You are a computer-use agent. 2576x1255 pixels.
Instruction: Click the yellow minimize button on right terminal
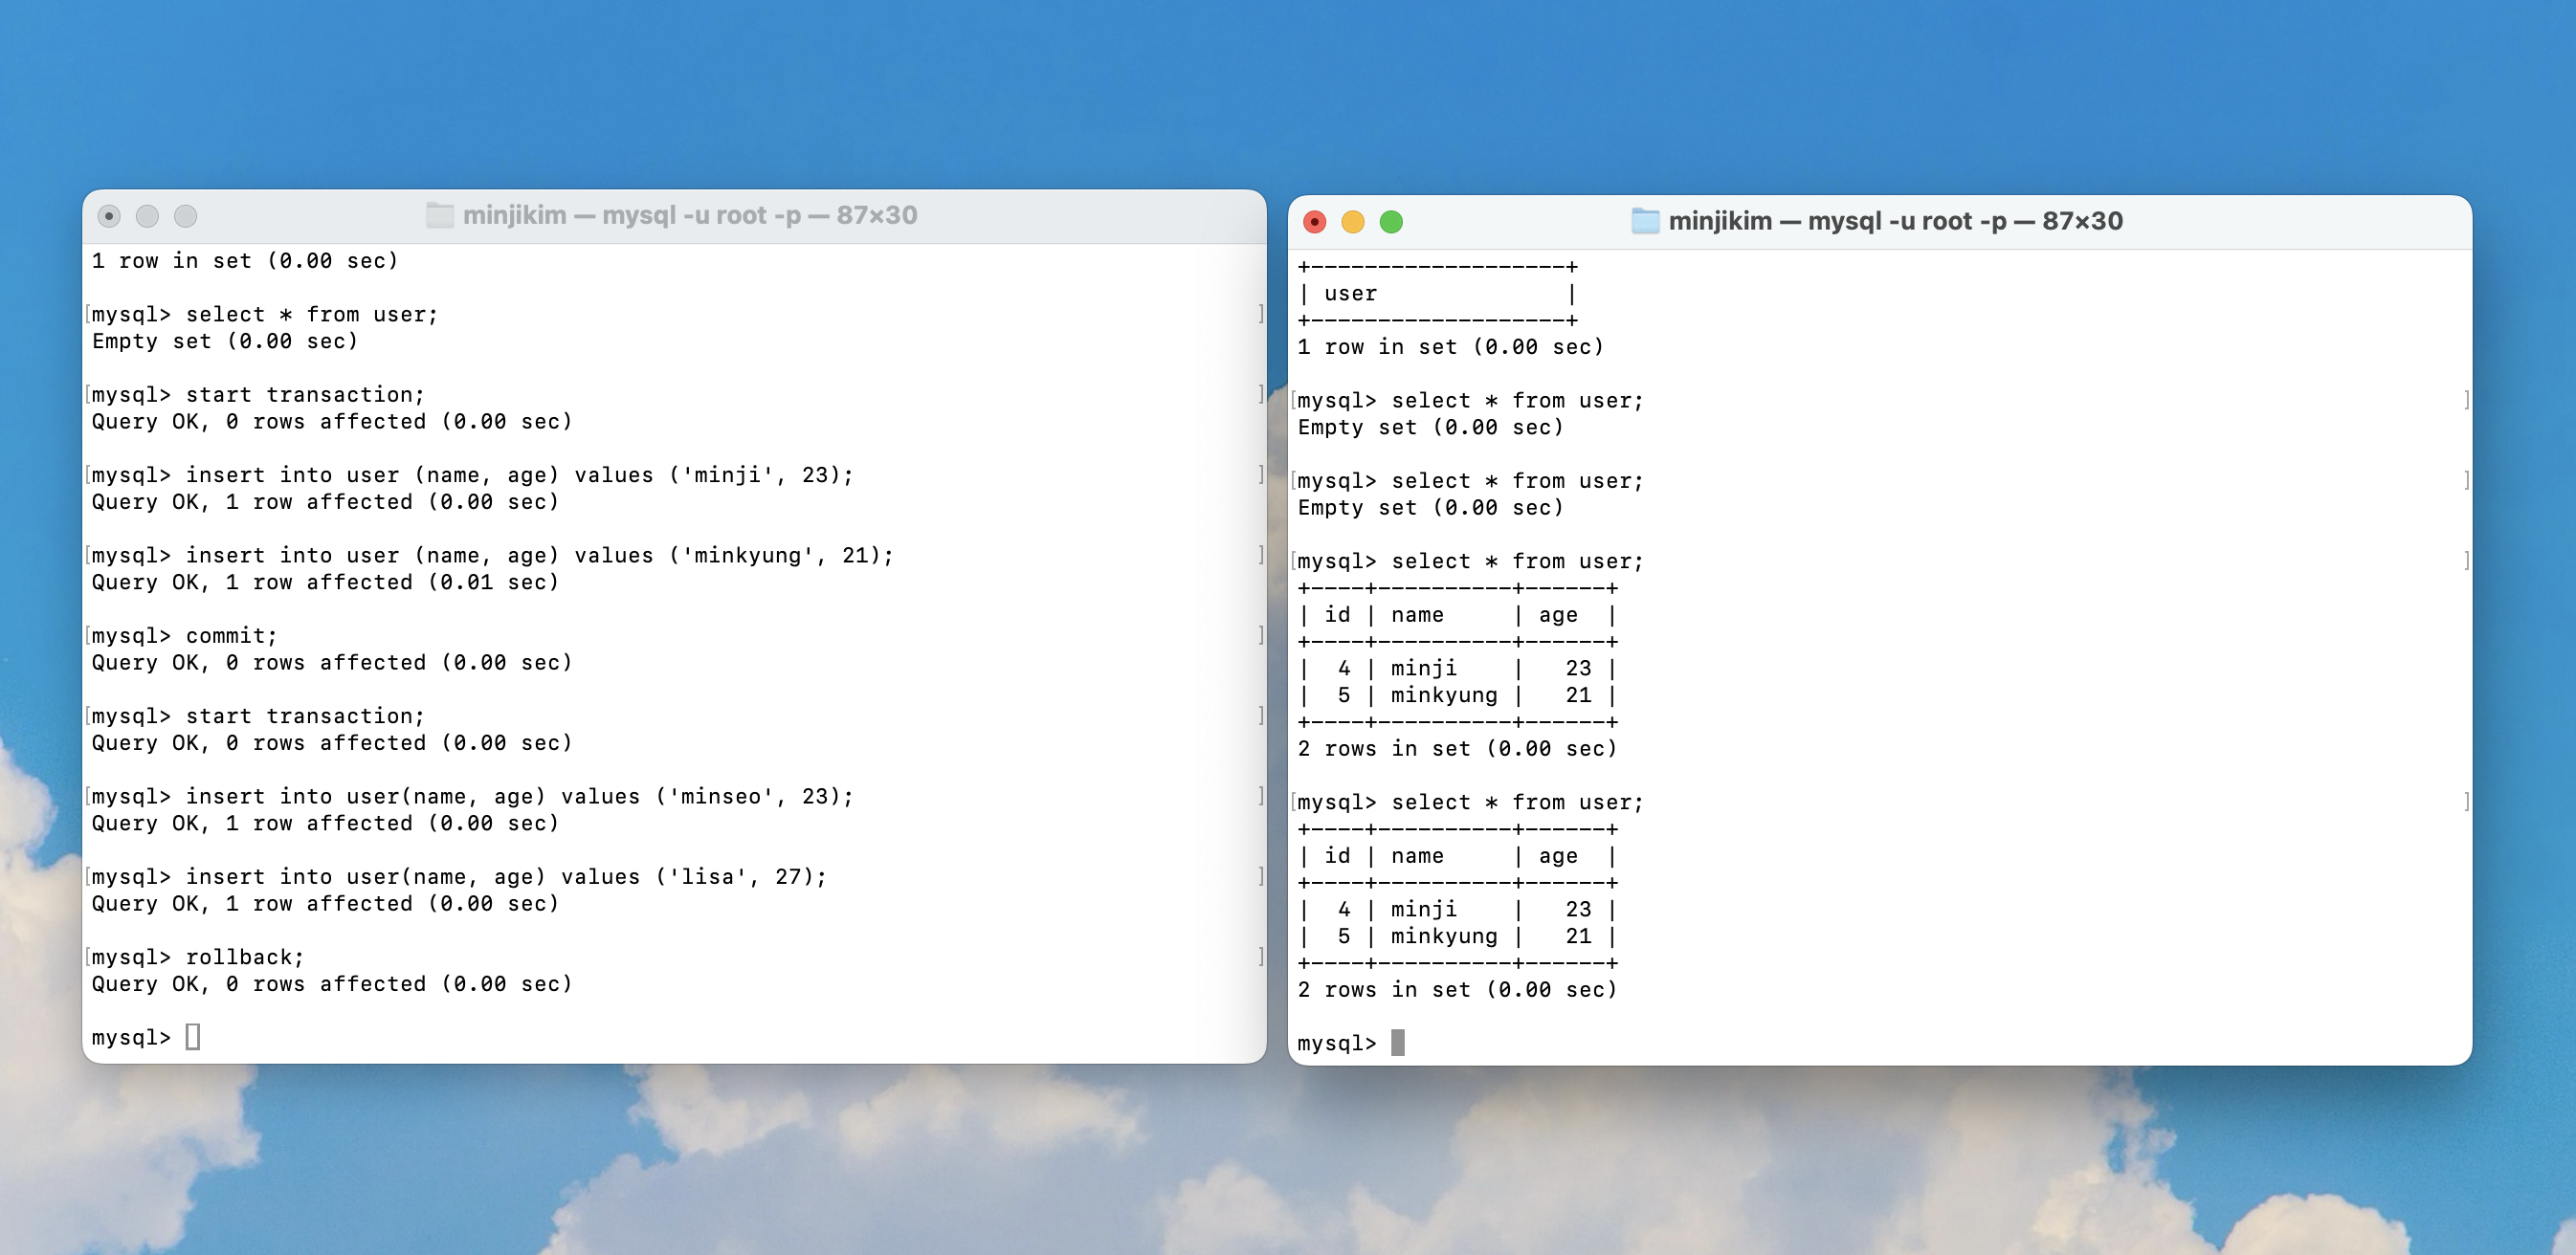(x=1353, y=222)
